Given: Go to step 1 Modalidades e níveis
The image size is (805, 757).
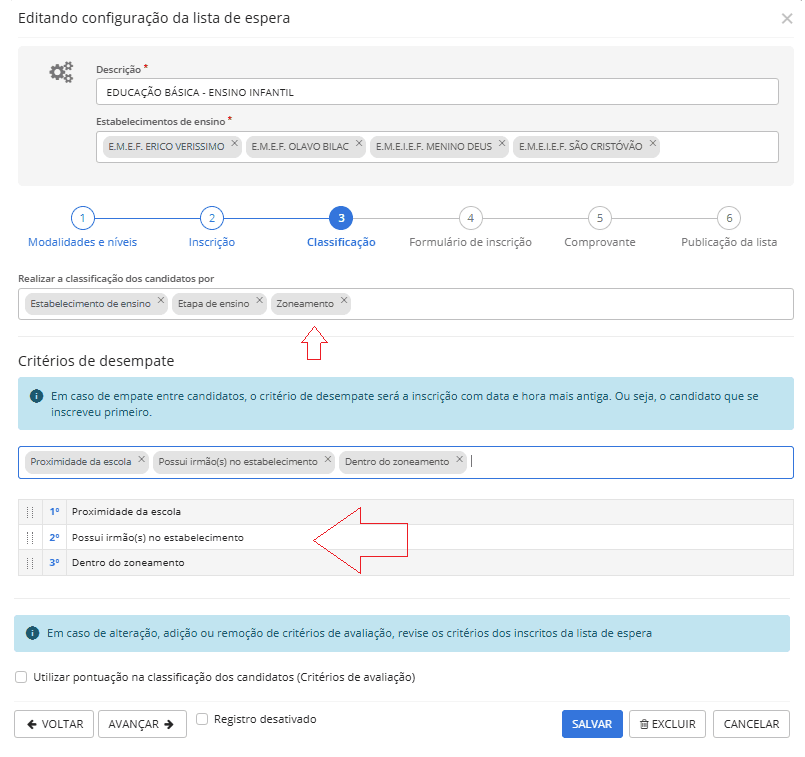Looking at the screenshot, I should click(x=83, y=218).
